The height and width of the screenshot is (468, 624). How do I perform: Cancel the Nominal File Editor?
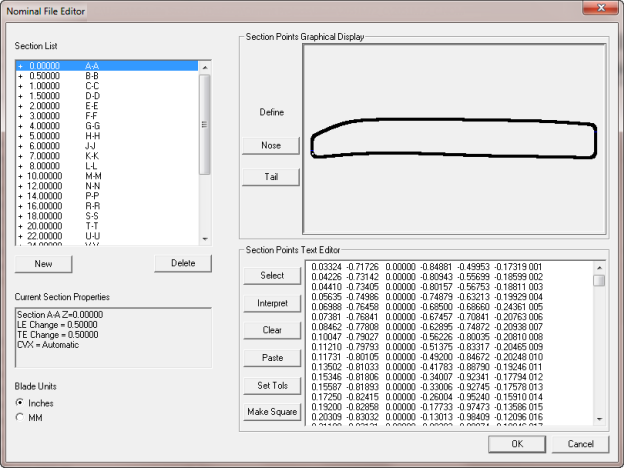tap(580, 443)
